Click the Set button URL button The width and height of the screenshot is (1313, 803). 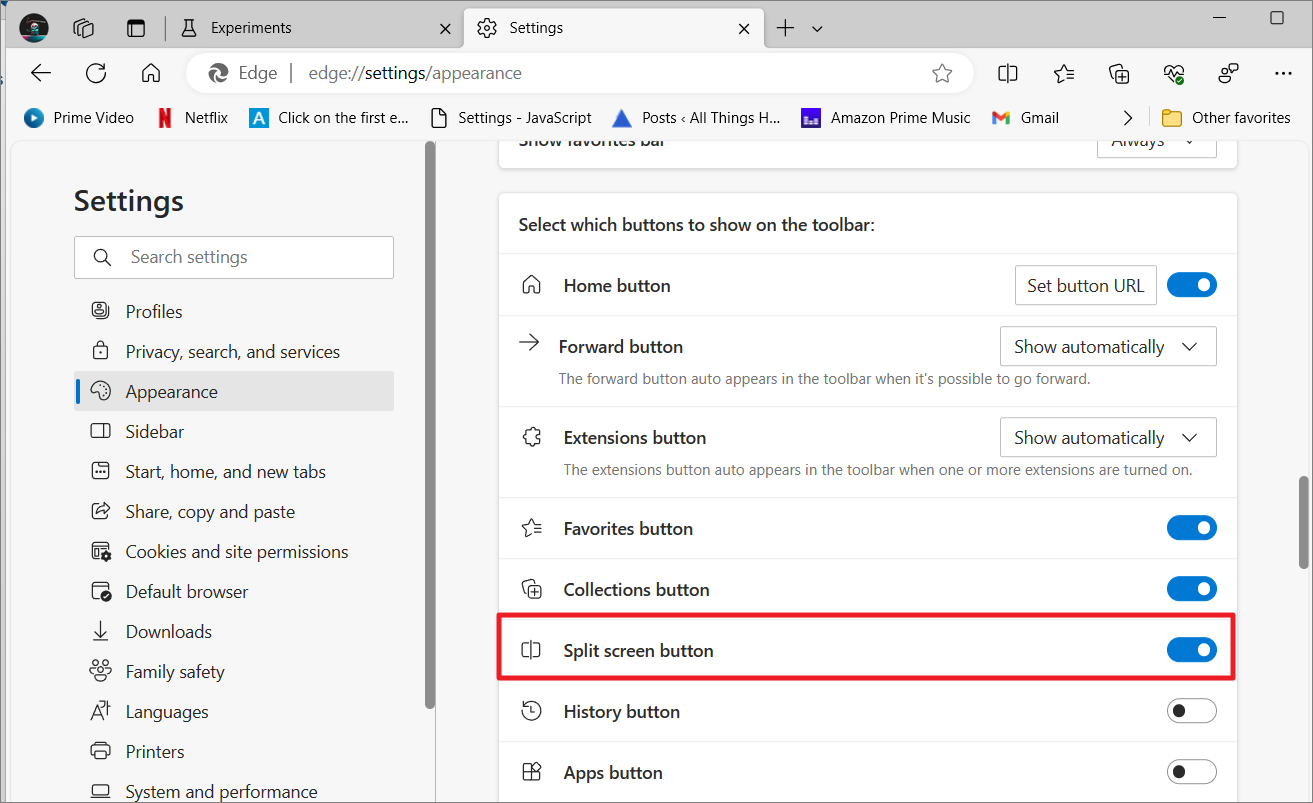pyautogui.click(x=1085, y=285)
